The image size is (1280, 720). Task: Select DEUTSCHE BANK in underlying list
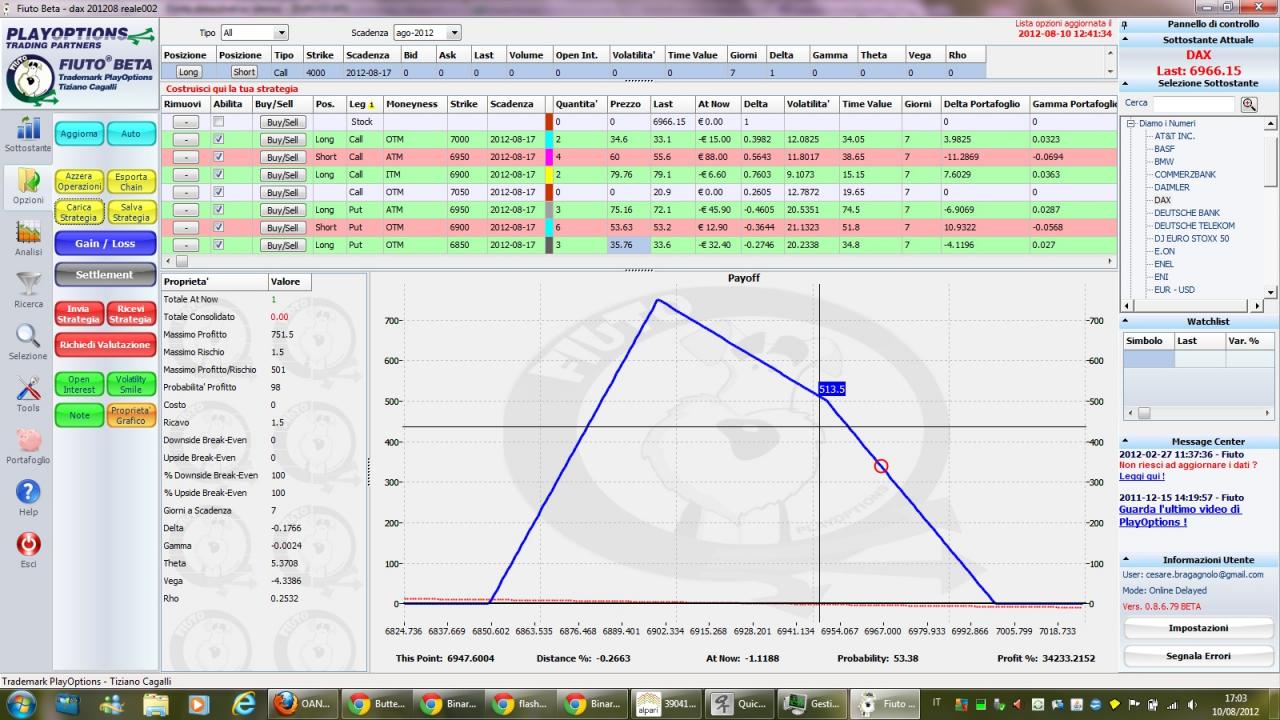click(1186, 213)
